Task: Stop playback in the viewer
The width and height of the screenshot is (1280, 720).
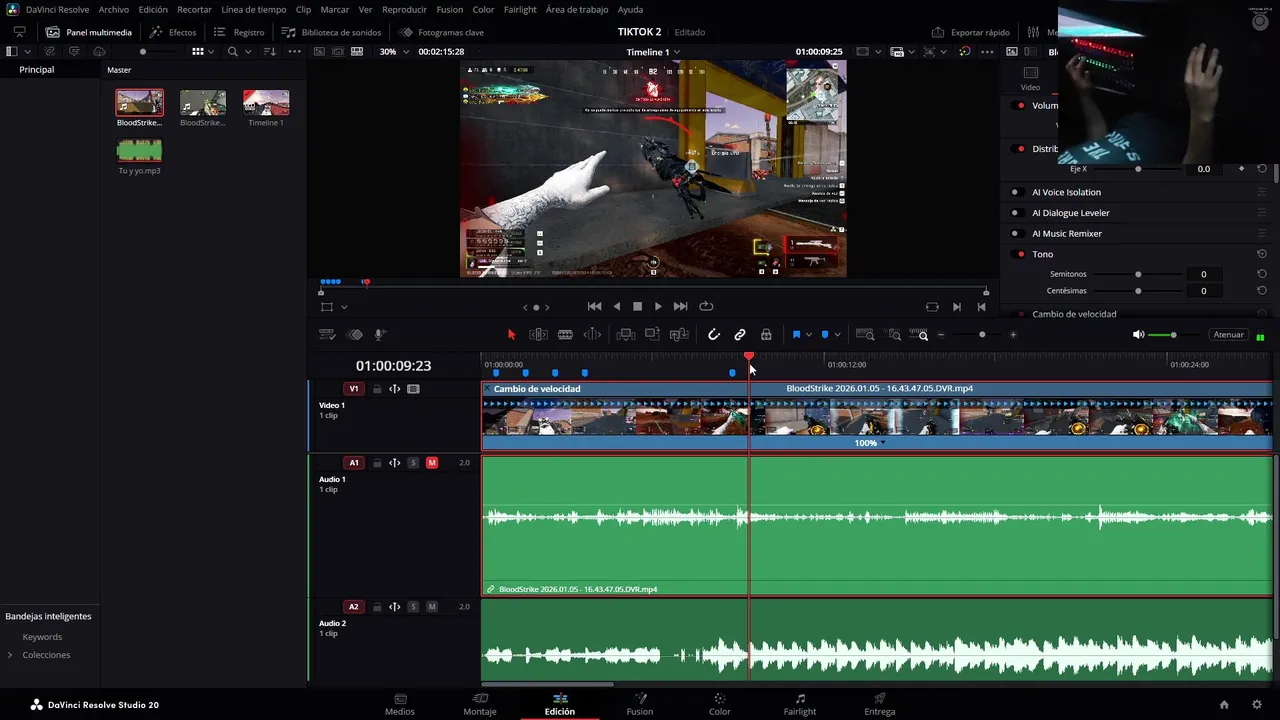Action: tap(637, 307)
